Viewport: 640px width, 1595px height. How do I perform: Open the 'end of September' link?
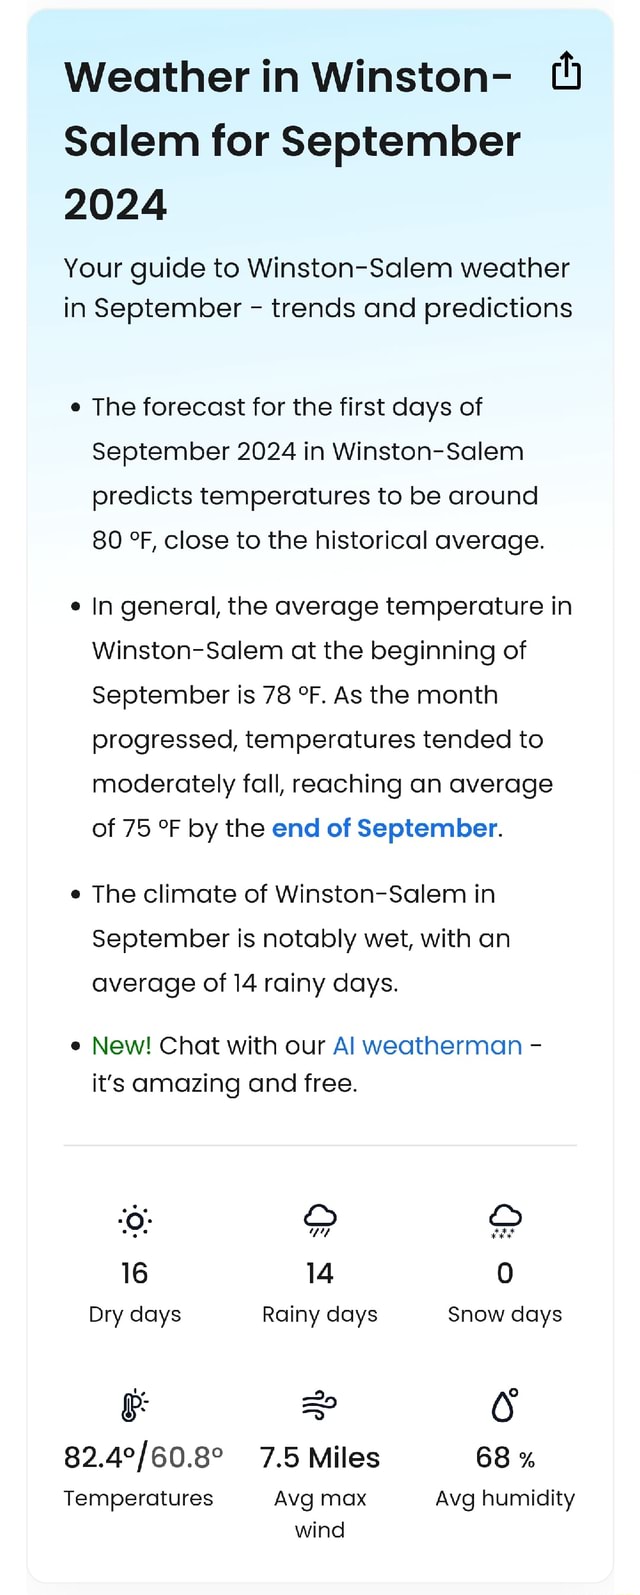tap(384, 828)
